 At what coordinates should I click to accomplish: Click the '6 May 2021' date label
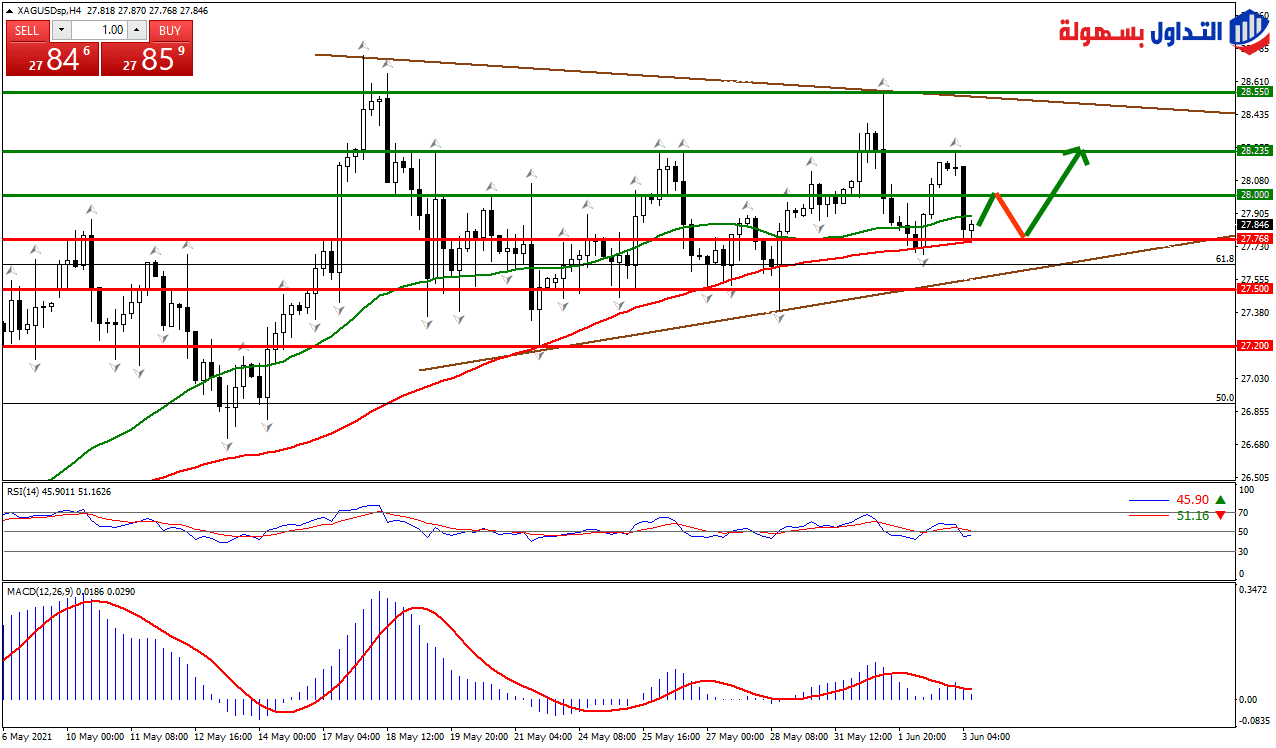pos(29,736)
